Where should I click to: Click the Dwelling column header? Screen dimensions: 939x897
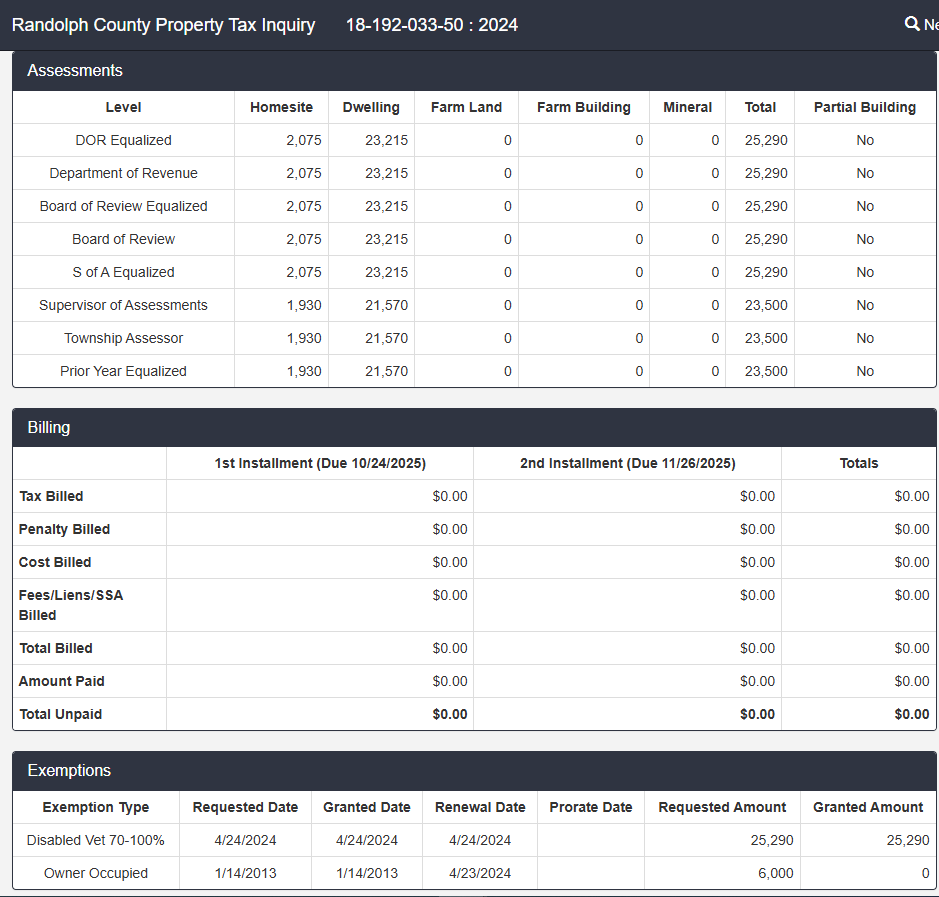[x=371, y=107]
